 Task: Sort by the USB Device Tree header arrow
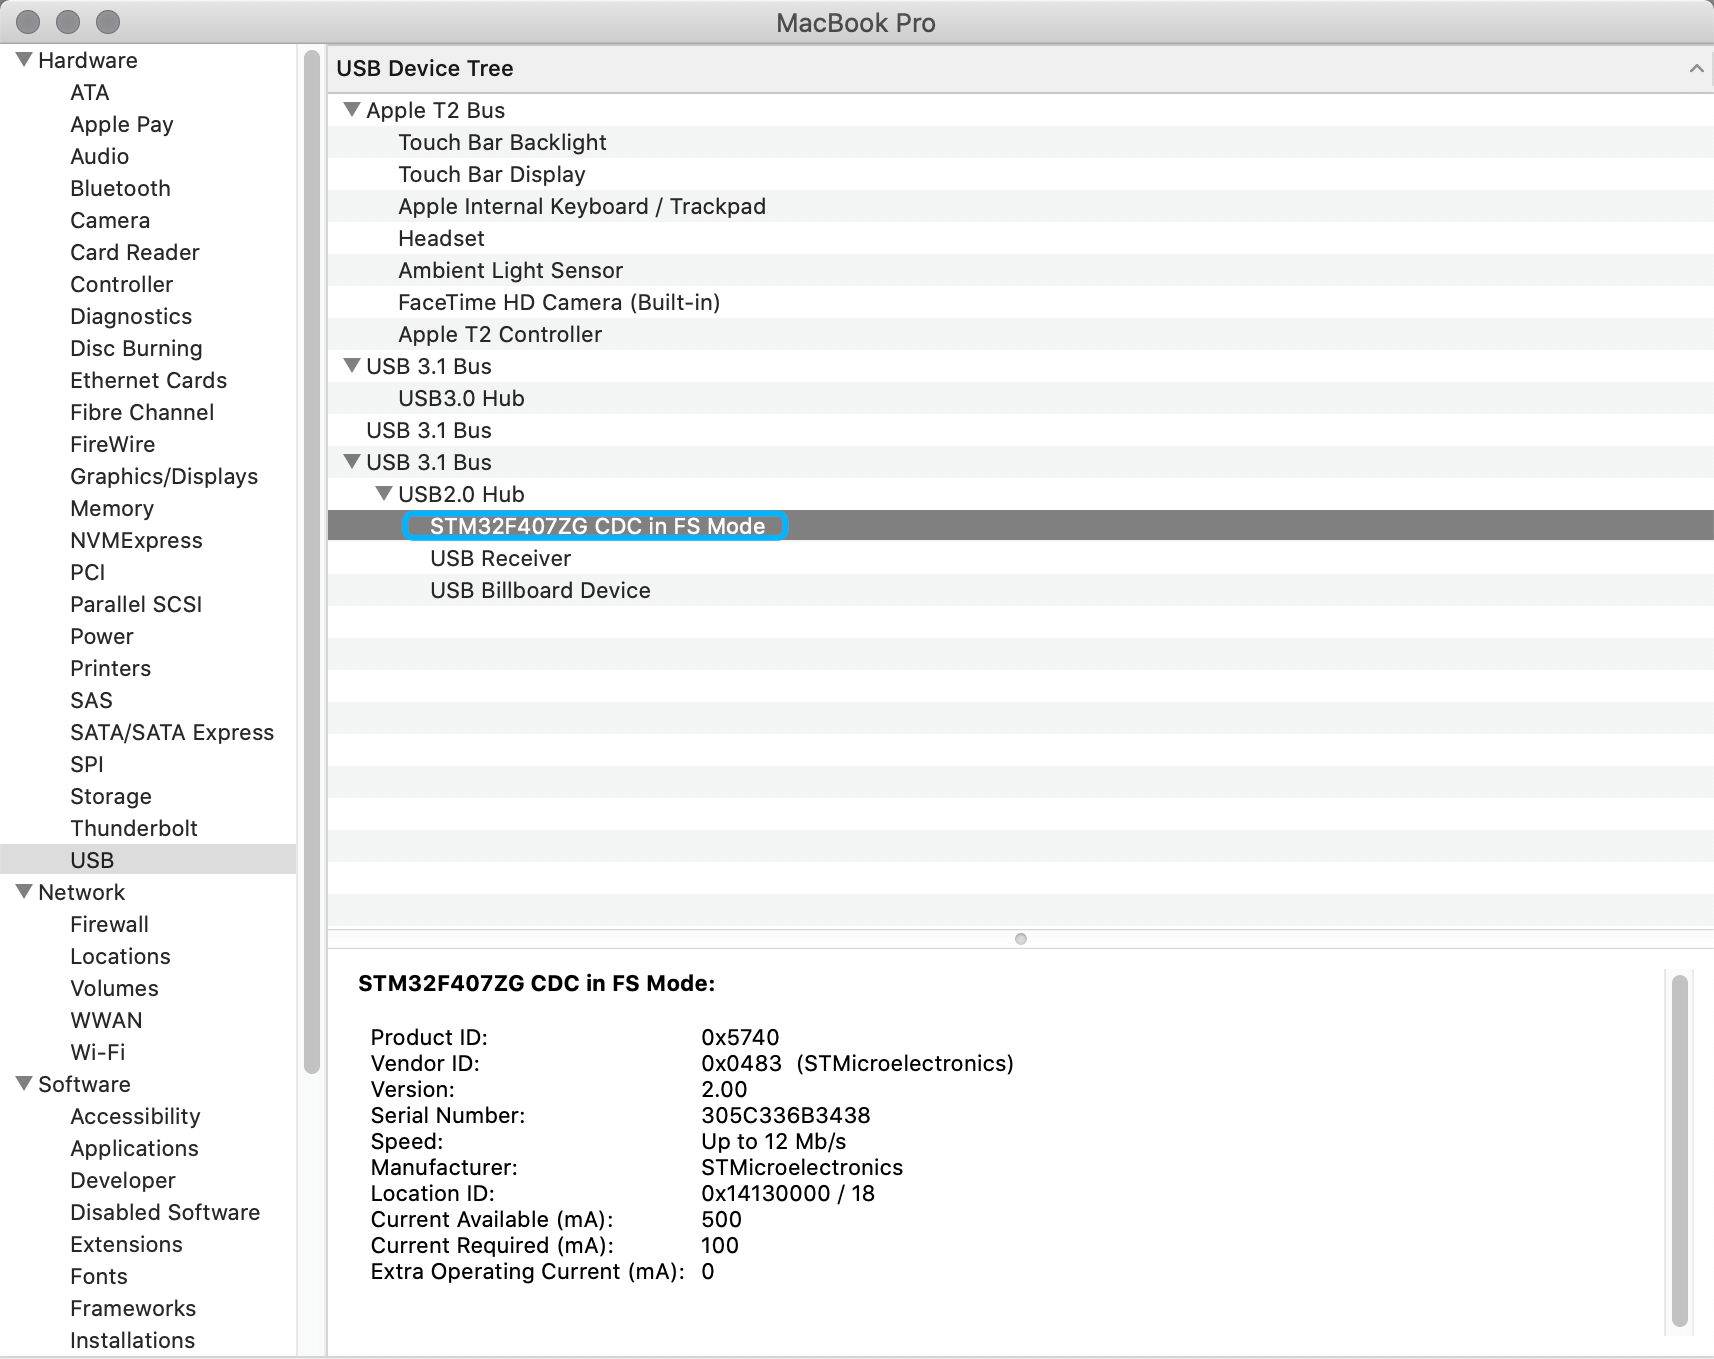(x=1696, y=68)
